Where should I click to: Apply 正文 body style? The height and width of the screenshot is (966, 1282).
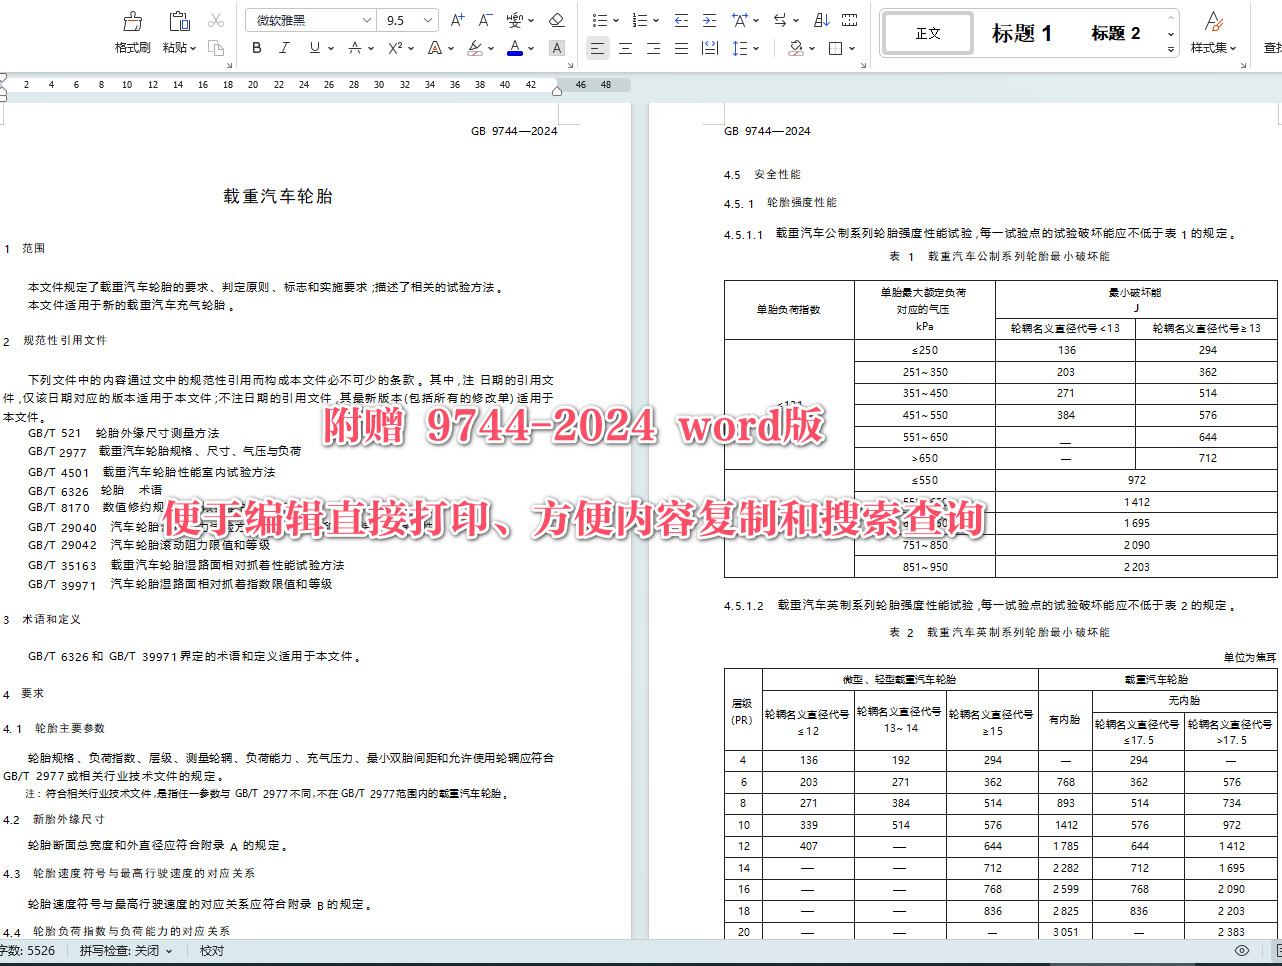[x=928, y=33]
